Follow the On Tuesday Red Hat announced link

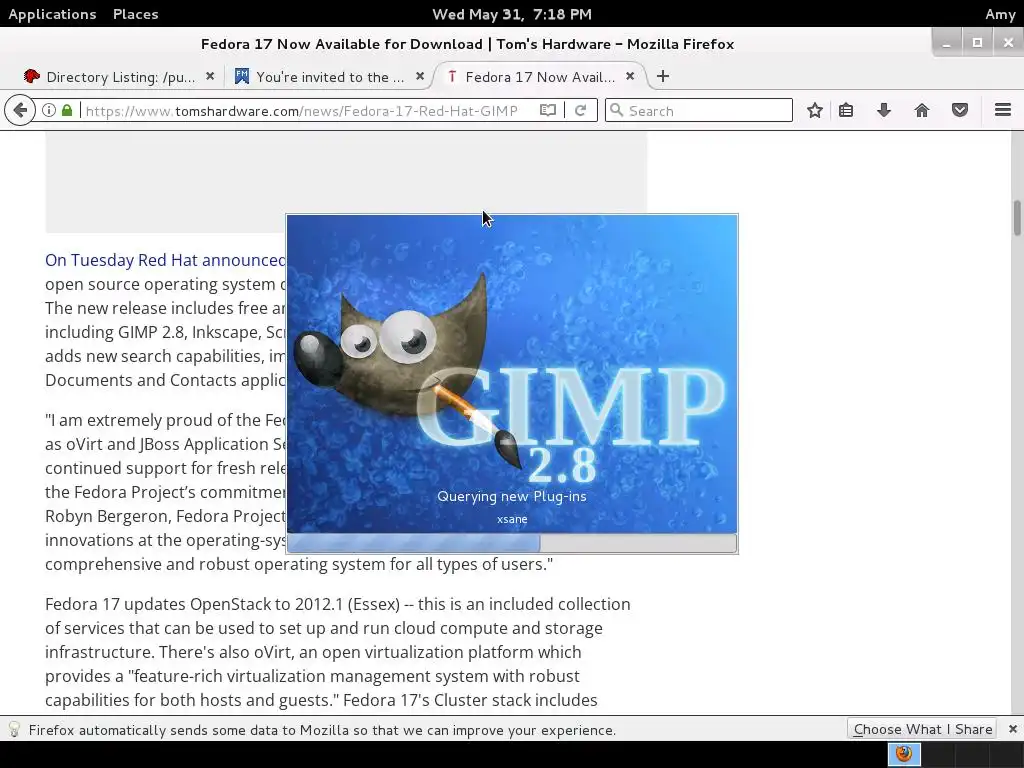coord(165,260)
